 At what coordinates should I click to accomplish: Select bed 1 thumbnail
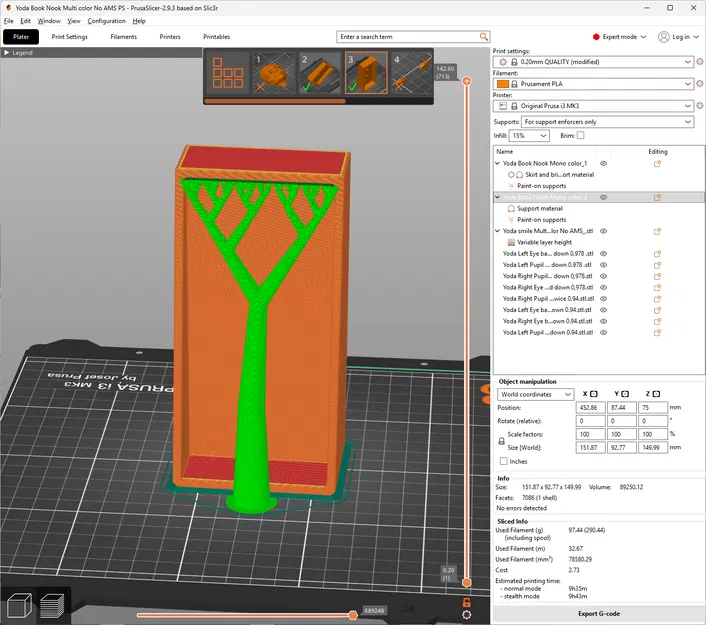tap(274, 72)
